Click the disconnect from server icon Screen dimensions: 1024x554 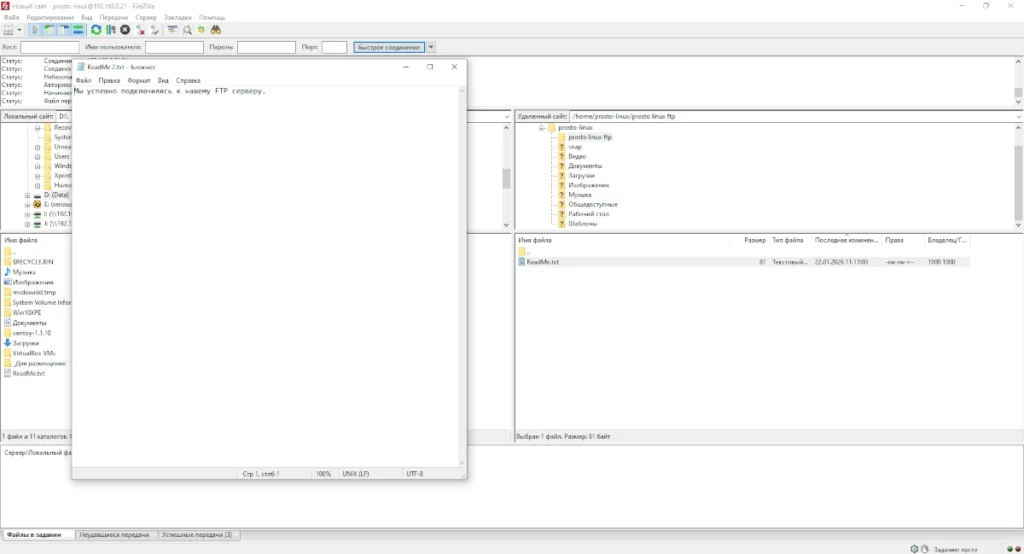click(140, 30)
